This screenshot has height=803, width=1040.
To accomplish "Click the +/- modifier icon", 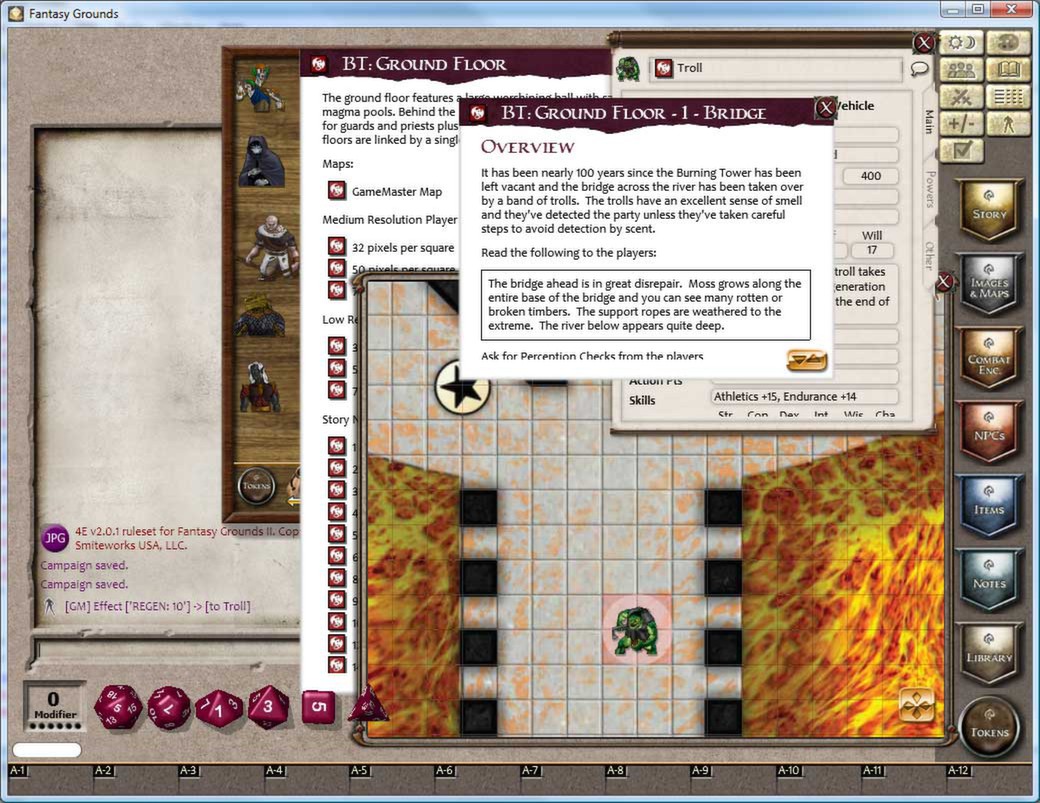I will pos(963,123).
